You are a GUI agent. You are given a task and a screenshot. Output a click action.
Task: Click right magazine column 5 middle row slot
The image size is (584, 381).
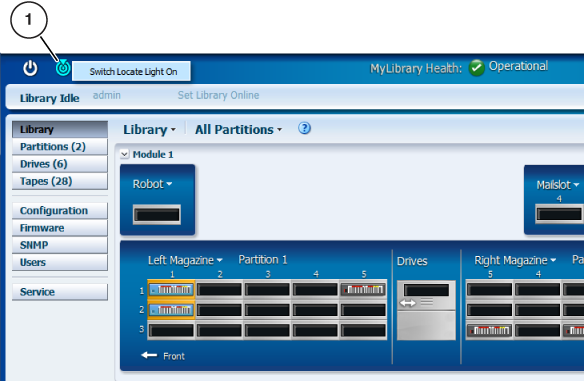[490, 310]
